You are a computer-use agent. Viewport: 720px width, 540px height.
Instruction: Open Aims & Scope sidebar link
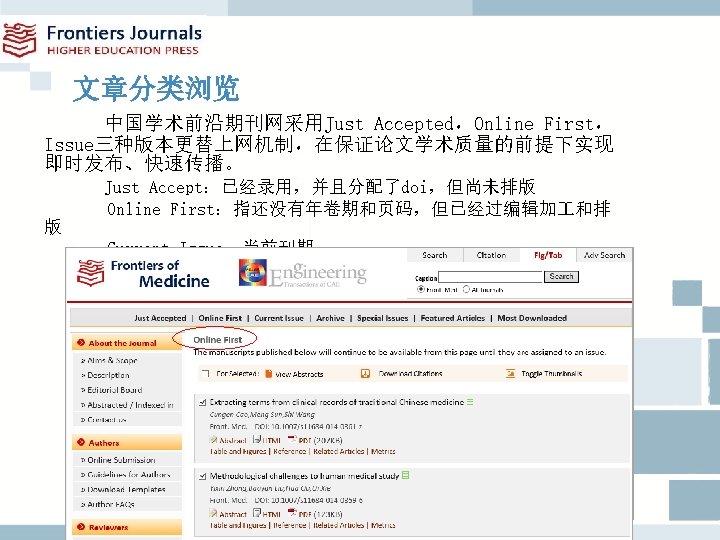point(112,360)
